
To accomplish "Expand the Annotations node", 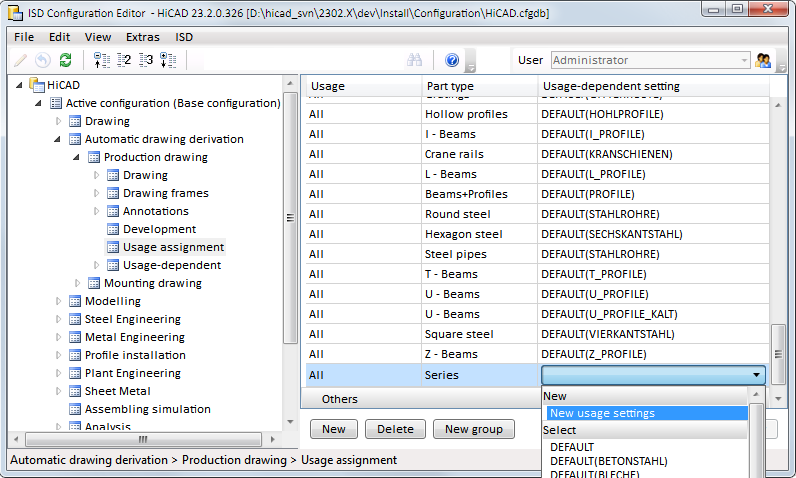I will coord(96,211).
